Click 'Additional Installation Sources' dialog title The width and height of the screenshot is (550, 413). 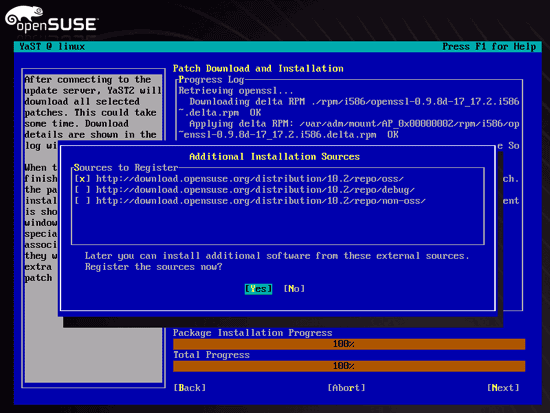[274, 157]
